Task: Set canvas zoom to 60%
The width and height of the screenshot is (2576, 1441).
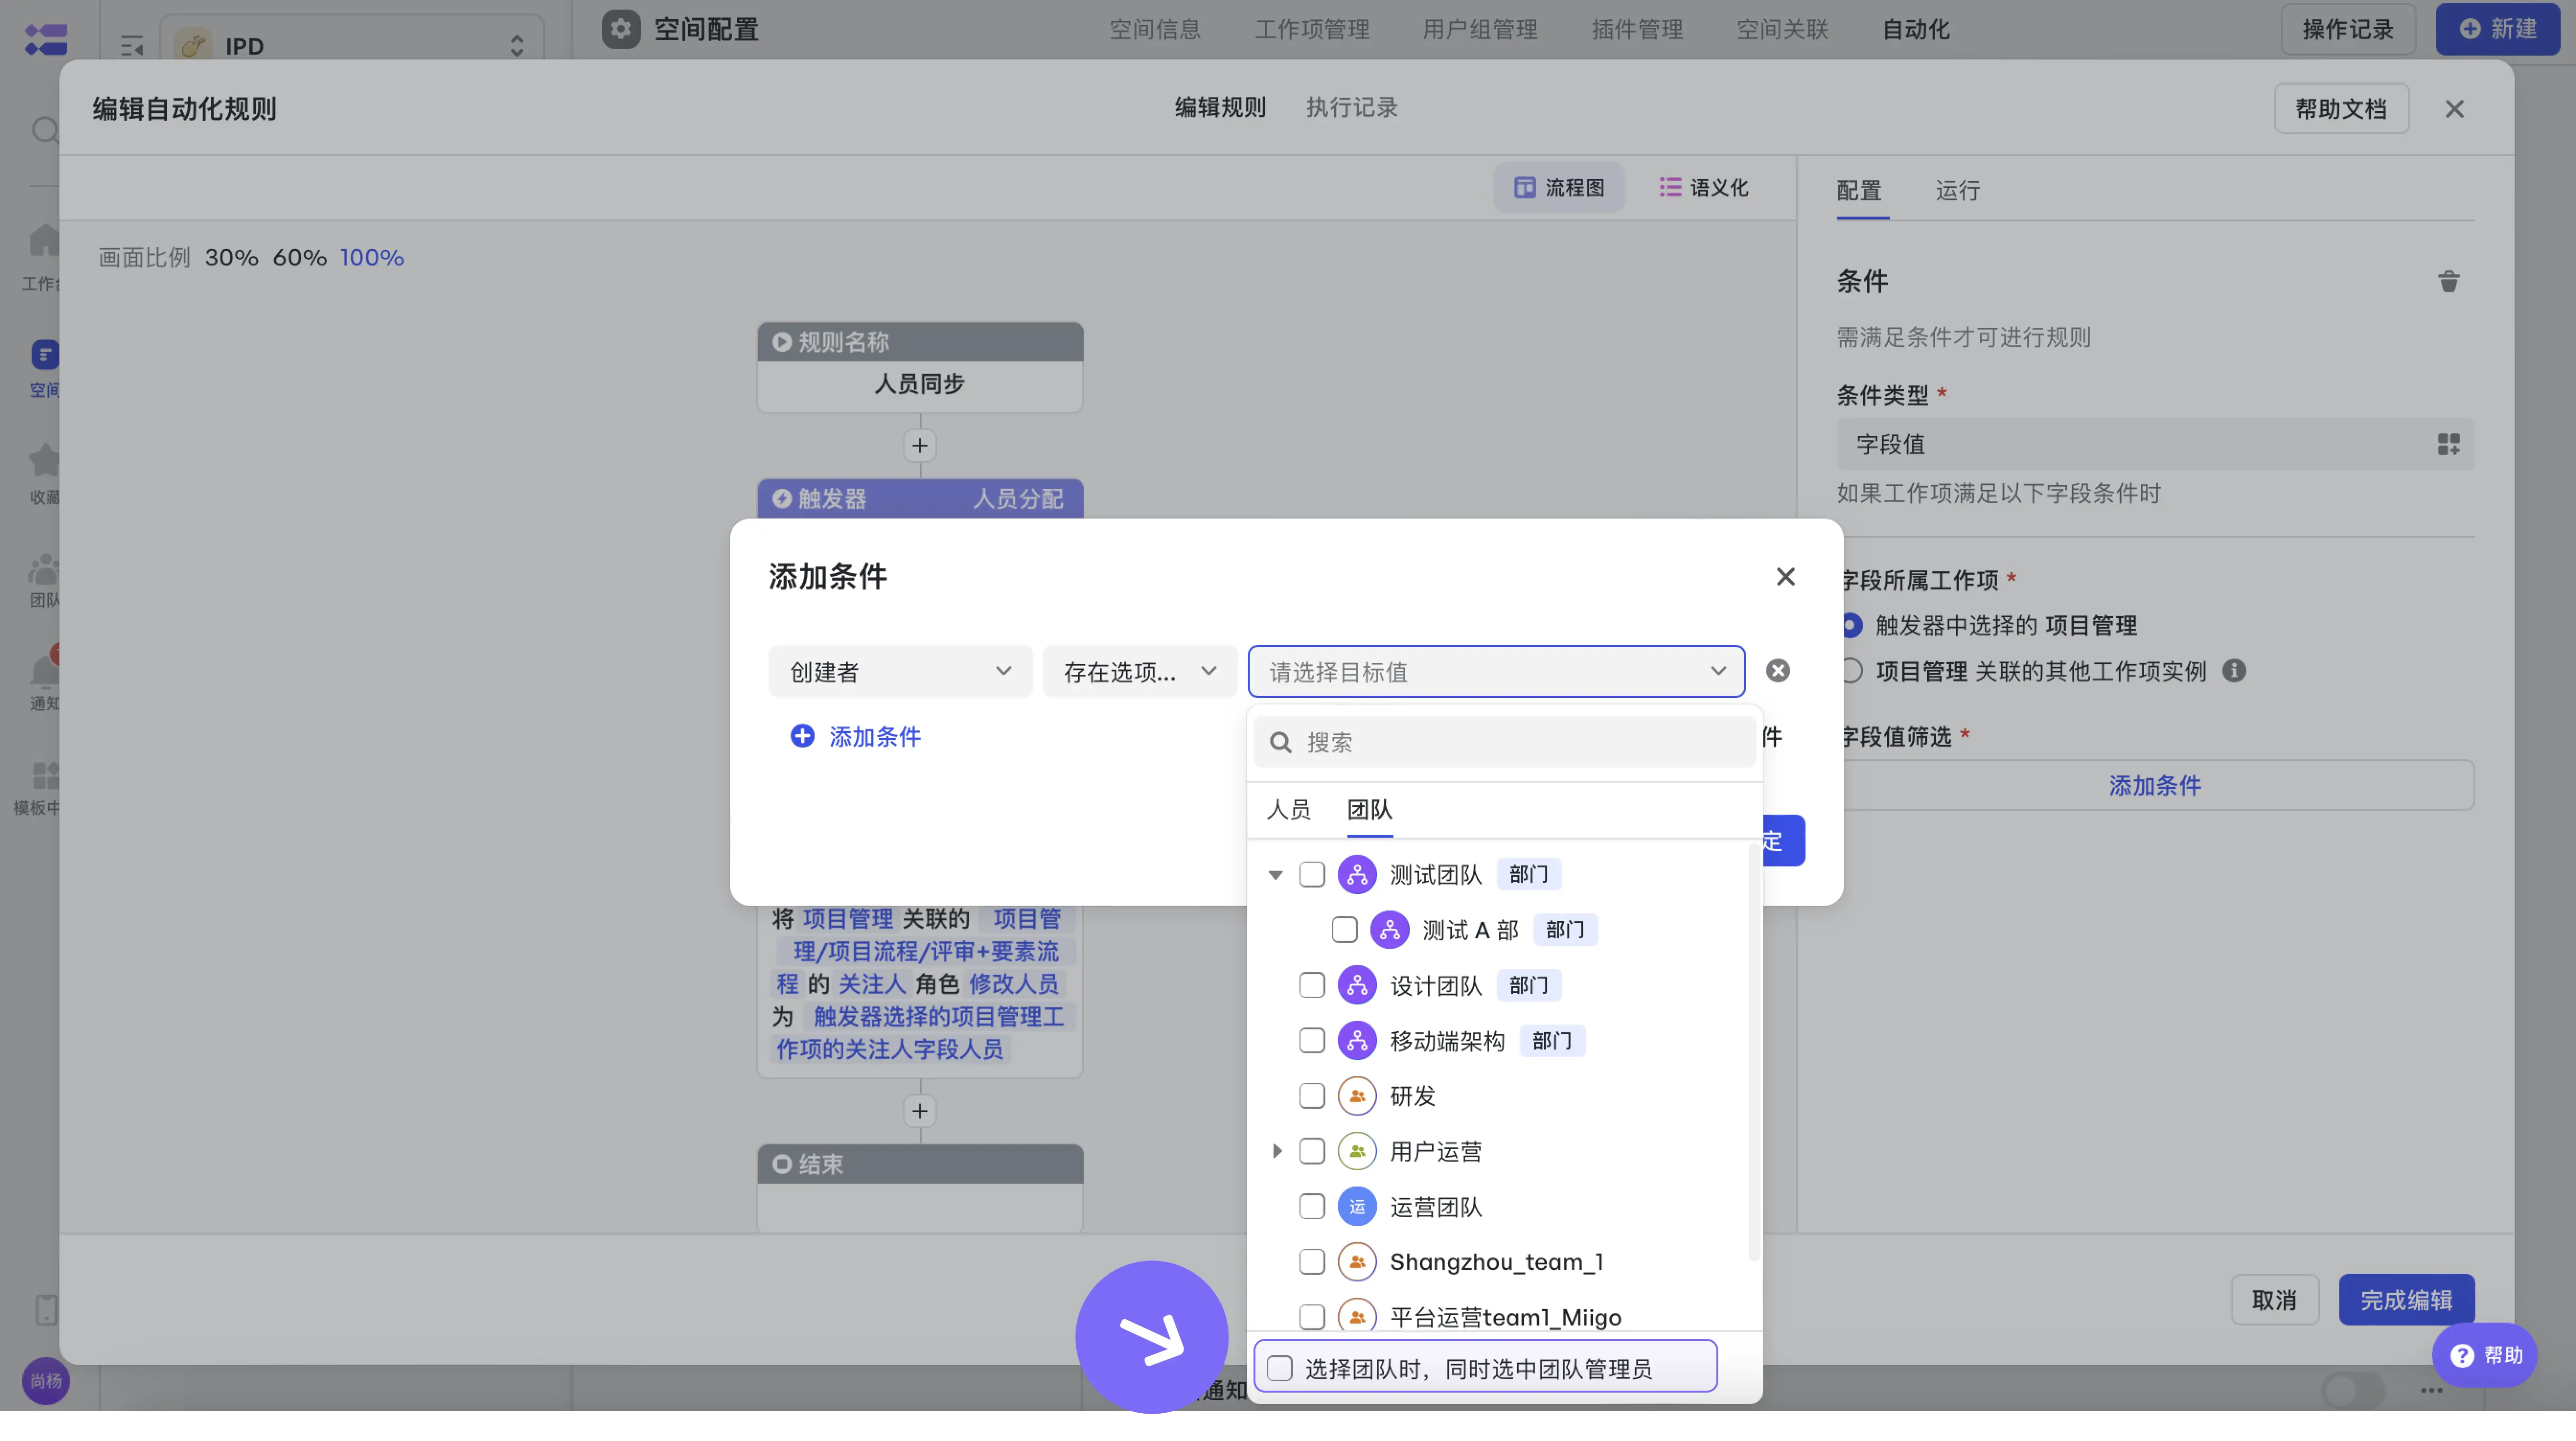Action: tap(299, 258)
